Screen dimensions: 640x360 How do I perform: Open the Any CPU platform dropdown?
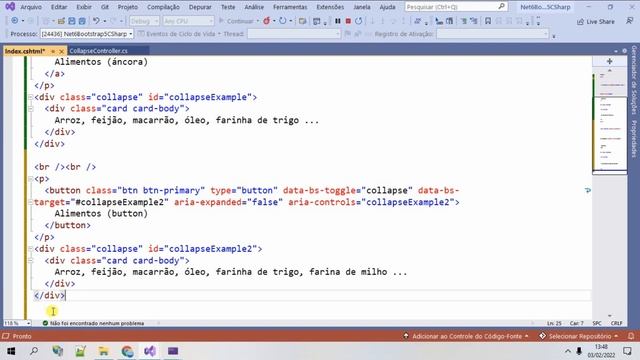click(188, 21)
